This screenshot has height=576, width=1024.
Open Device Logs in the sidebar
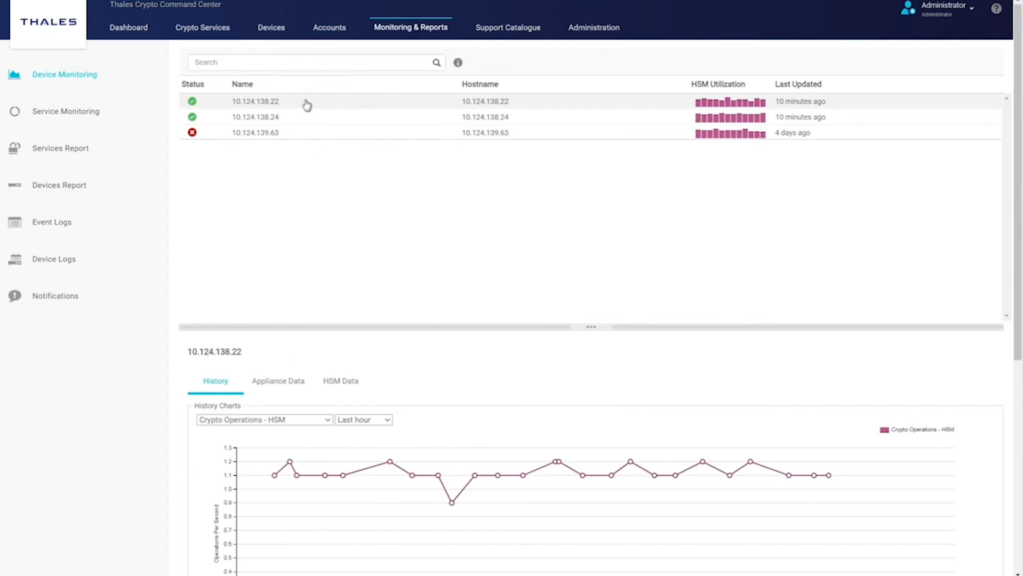pos(55,259)
